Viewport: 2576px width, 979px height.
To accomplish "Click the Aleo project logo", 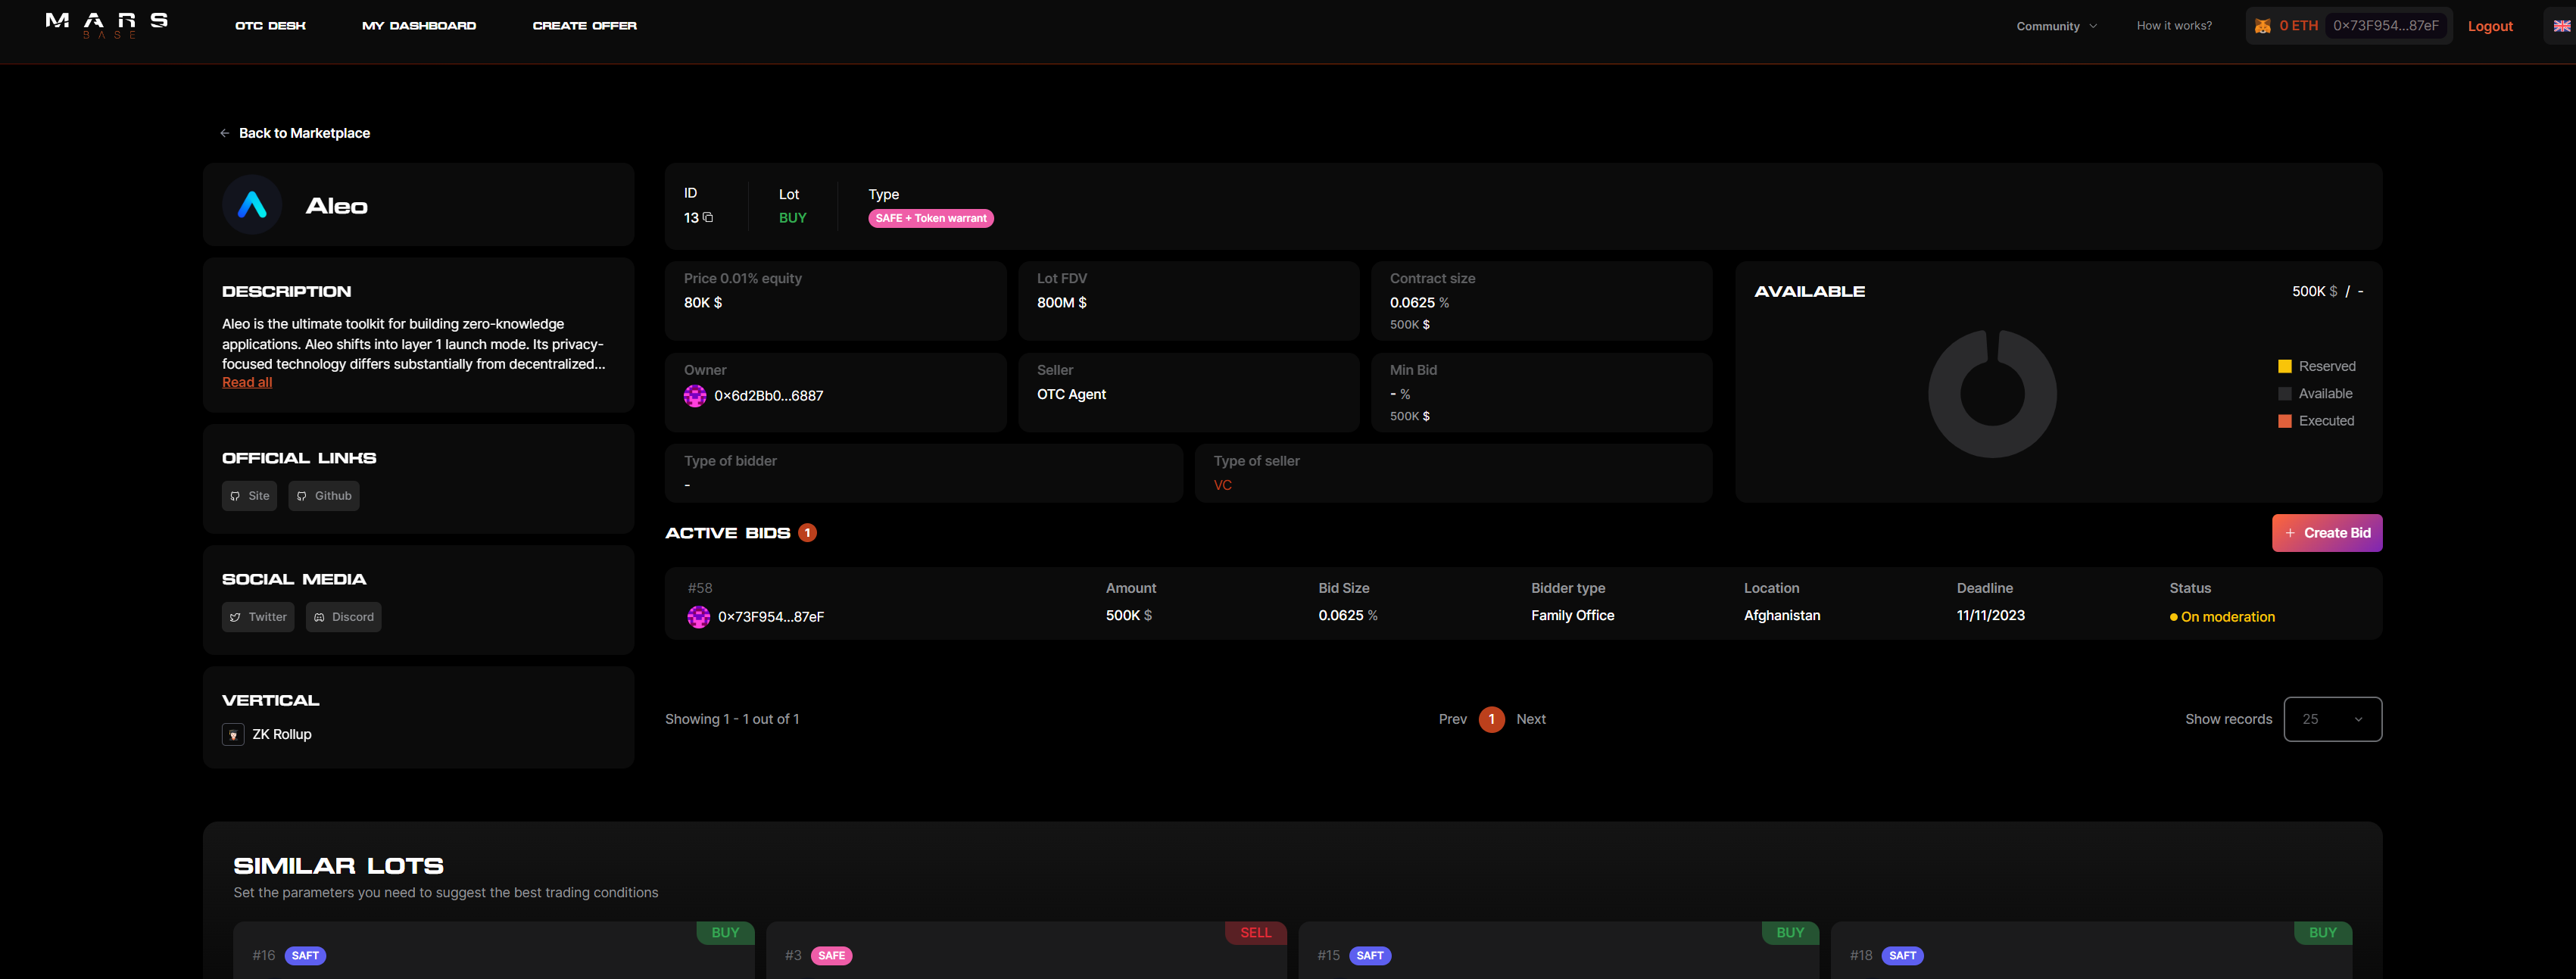I will tap(252, 205).
